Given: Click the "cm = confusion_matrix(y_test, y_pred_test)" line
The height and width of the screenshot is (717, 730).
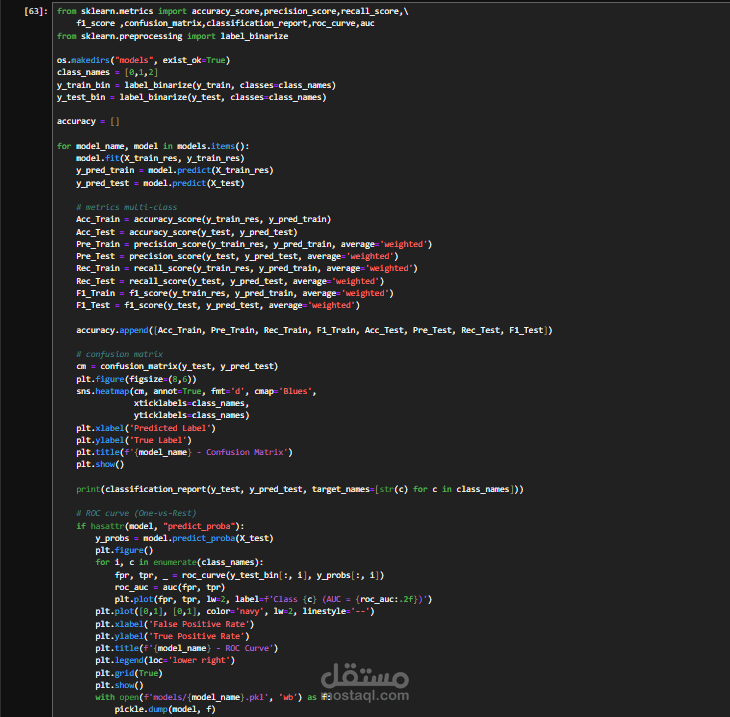Looking at the screenshot, I should point(177,366).
